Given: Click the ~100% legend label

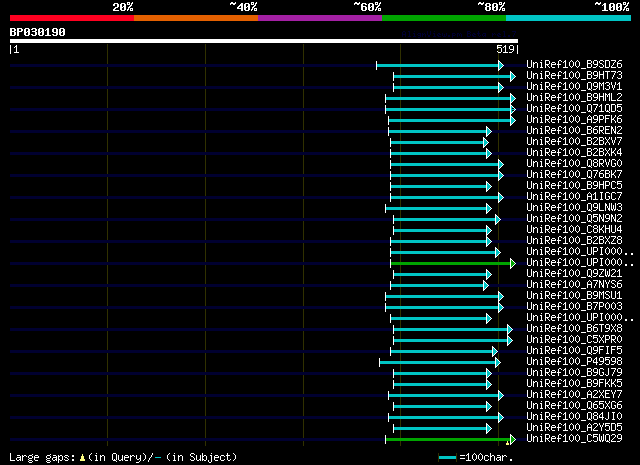Looking at the screenshot, I should point(612,7).
